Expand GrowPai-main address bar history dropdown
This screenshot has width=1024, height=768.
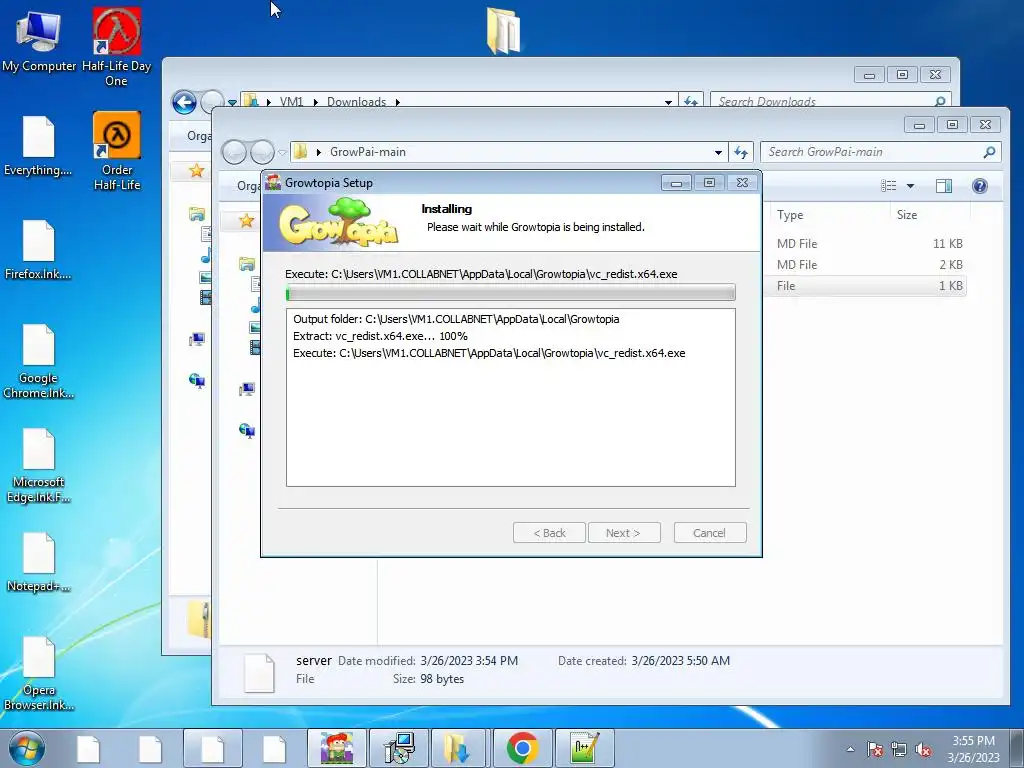click(718, 152)
